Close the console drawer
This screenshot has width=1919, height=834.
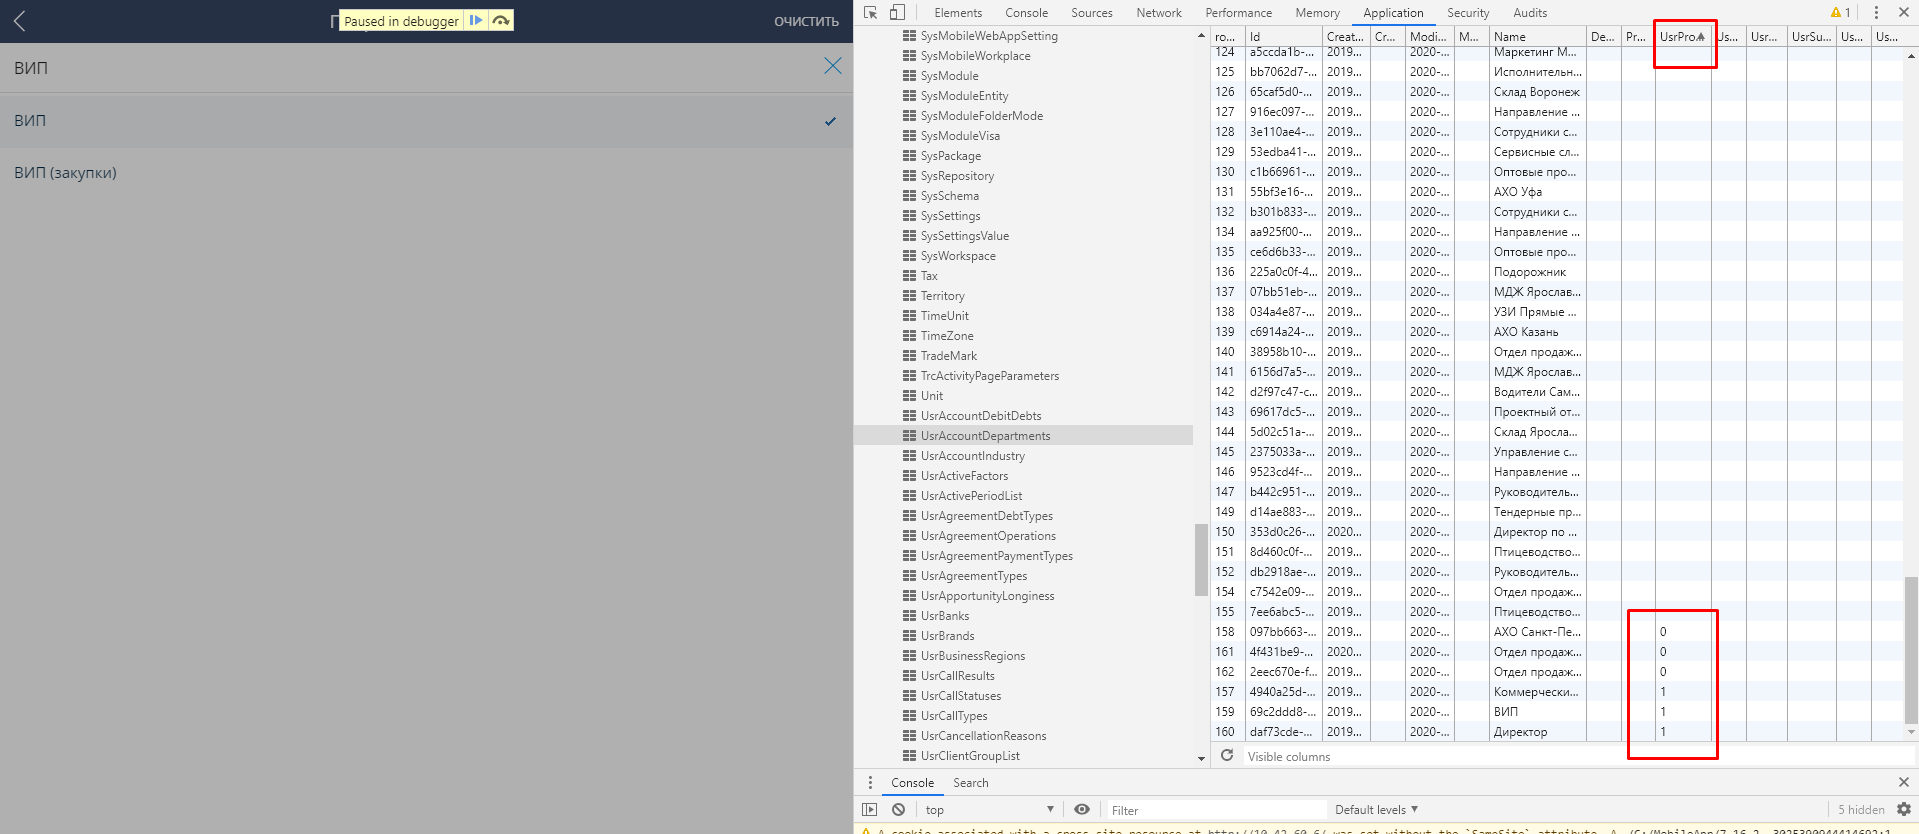[x=1903, y=782]
